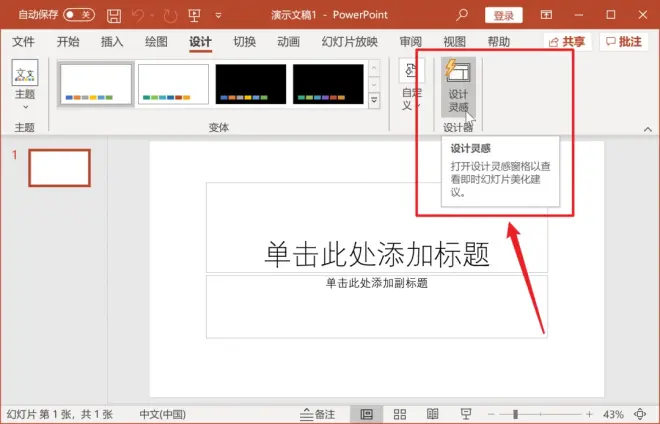Image resolution: width=660 pixels, height=424 pixels.
Task: Switch to the 绘图 ribbon tab
Action: 156,42
